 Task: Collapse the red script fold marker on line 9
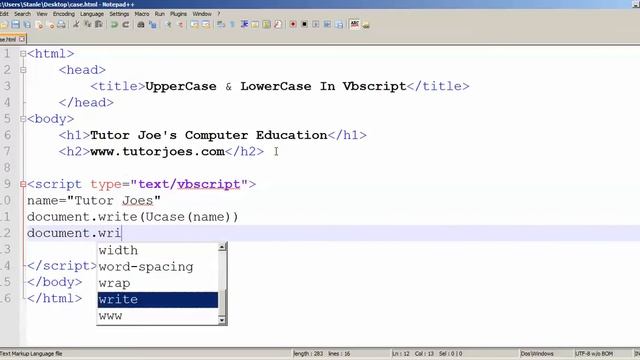[x=23, y=184]
